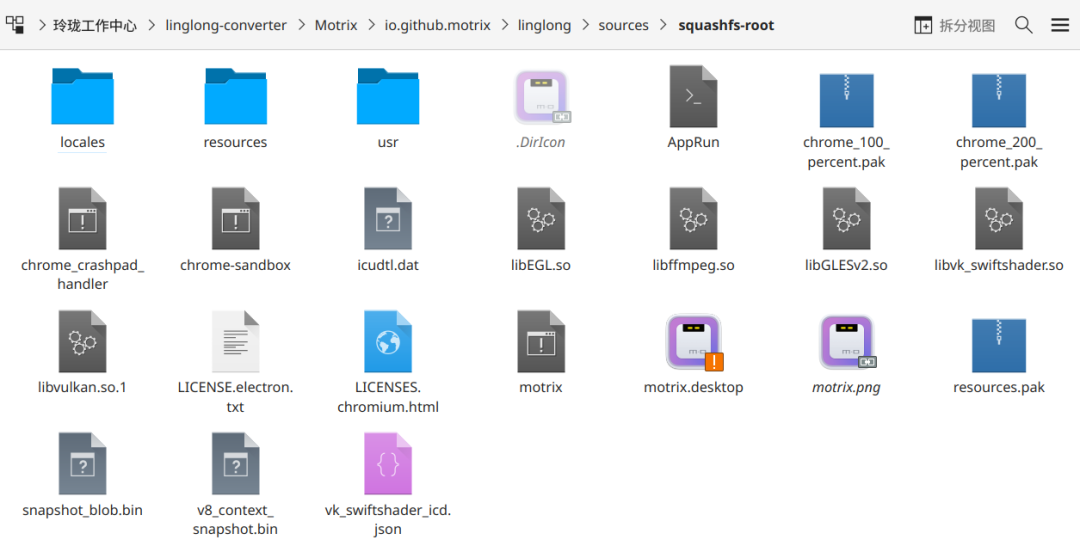Select LICENSES.chromium.html web file icon
This screenshot has width=1080, height=552.
(x=388, y=341)
